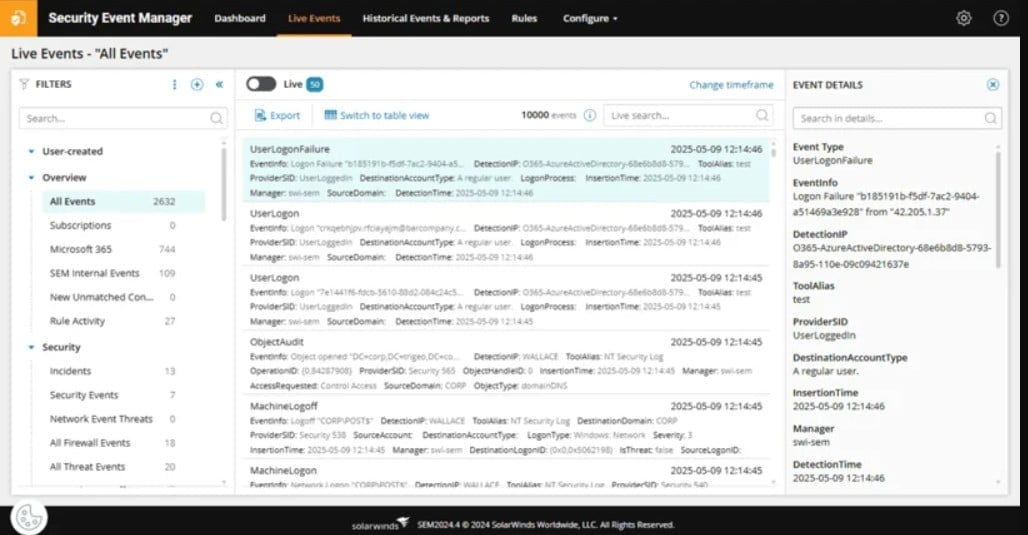1028x535 pixels.
Task: Collapse the Overview filter group
Action: pyautogui.click(x=31, y=178)
